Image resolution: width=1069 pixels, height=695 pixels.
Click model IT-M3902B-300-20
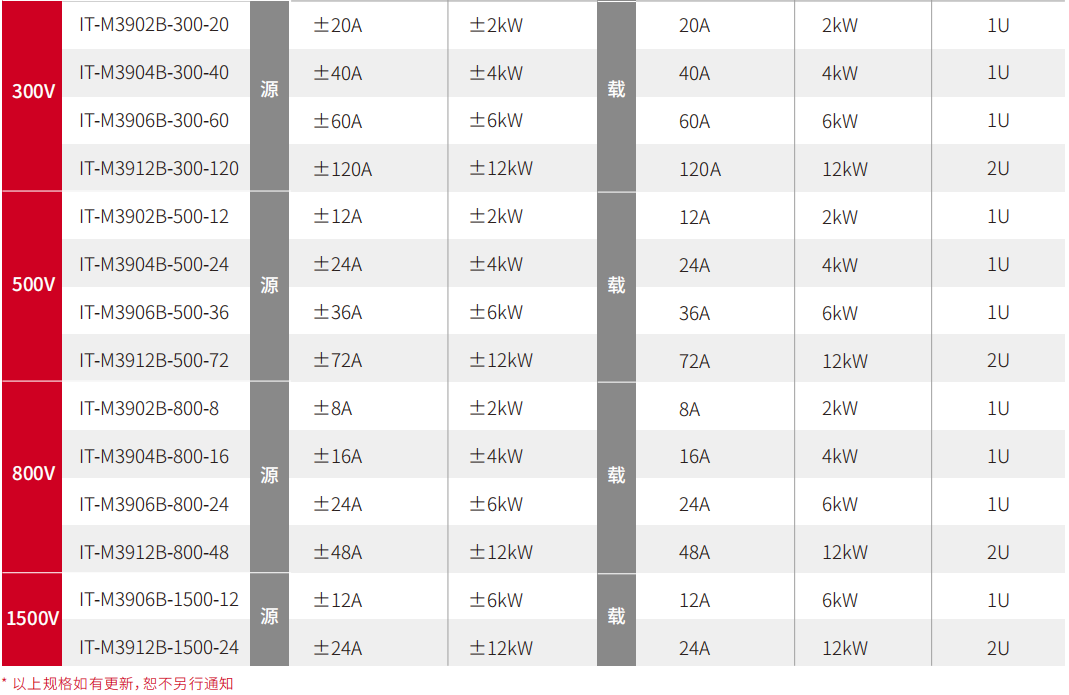click(x=154, y=25)
